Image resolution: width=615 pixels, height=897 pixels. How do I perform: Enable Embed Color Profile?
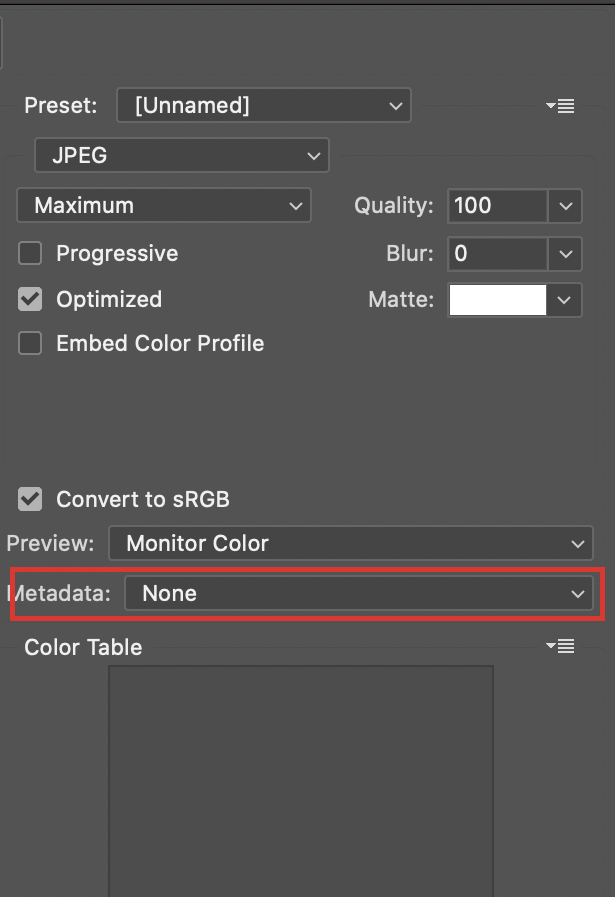tap(30, 343)
